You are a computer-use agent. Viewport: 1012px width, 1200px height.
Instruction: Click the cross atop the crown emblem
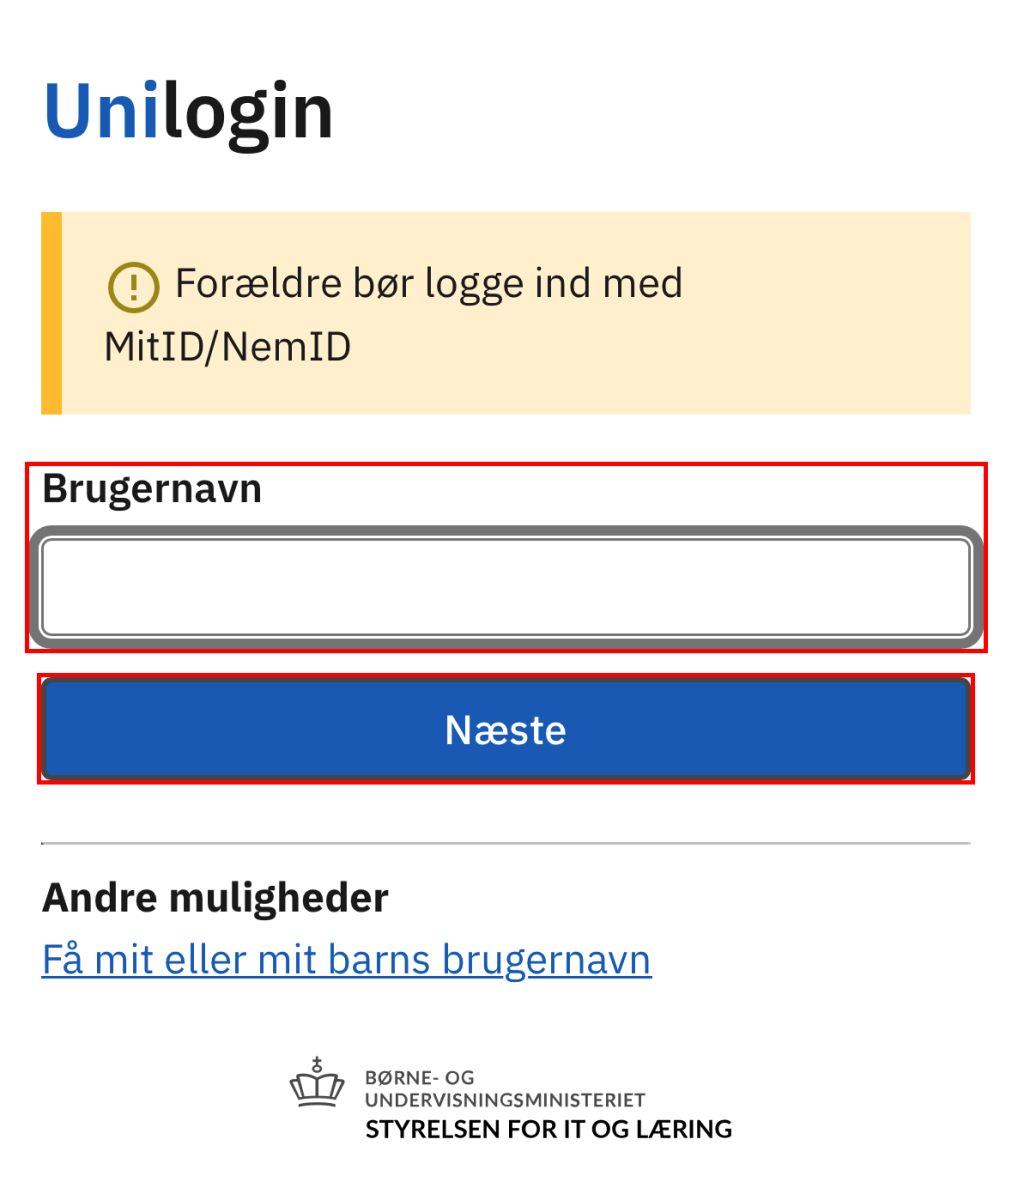coord(317,1062)
